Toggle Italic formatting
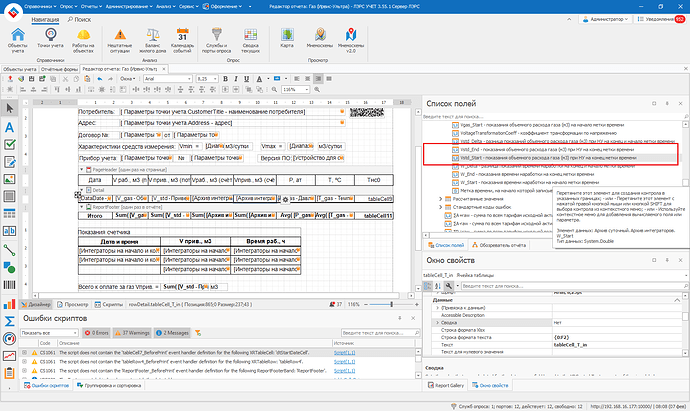 [236, 79]
